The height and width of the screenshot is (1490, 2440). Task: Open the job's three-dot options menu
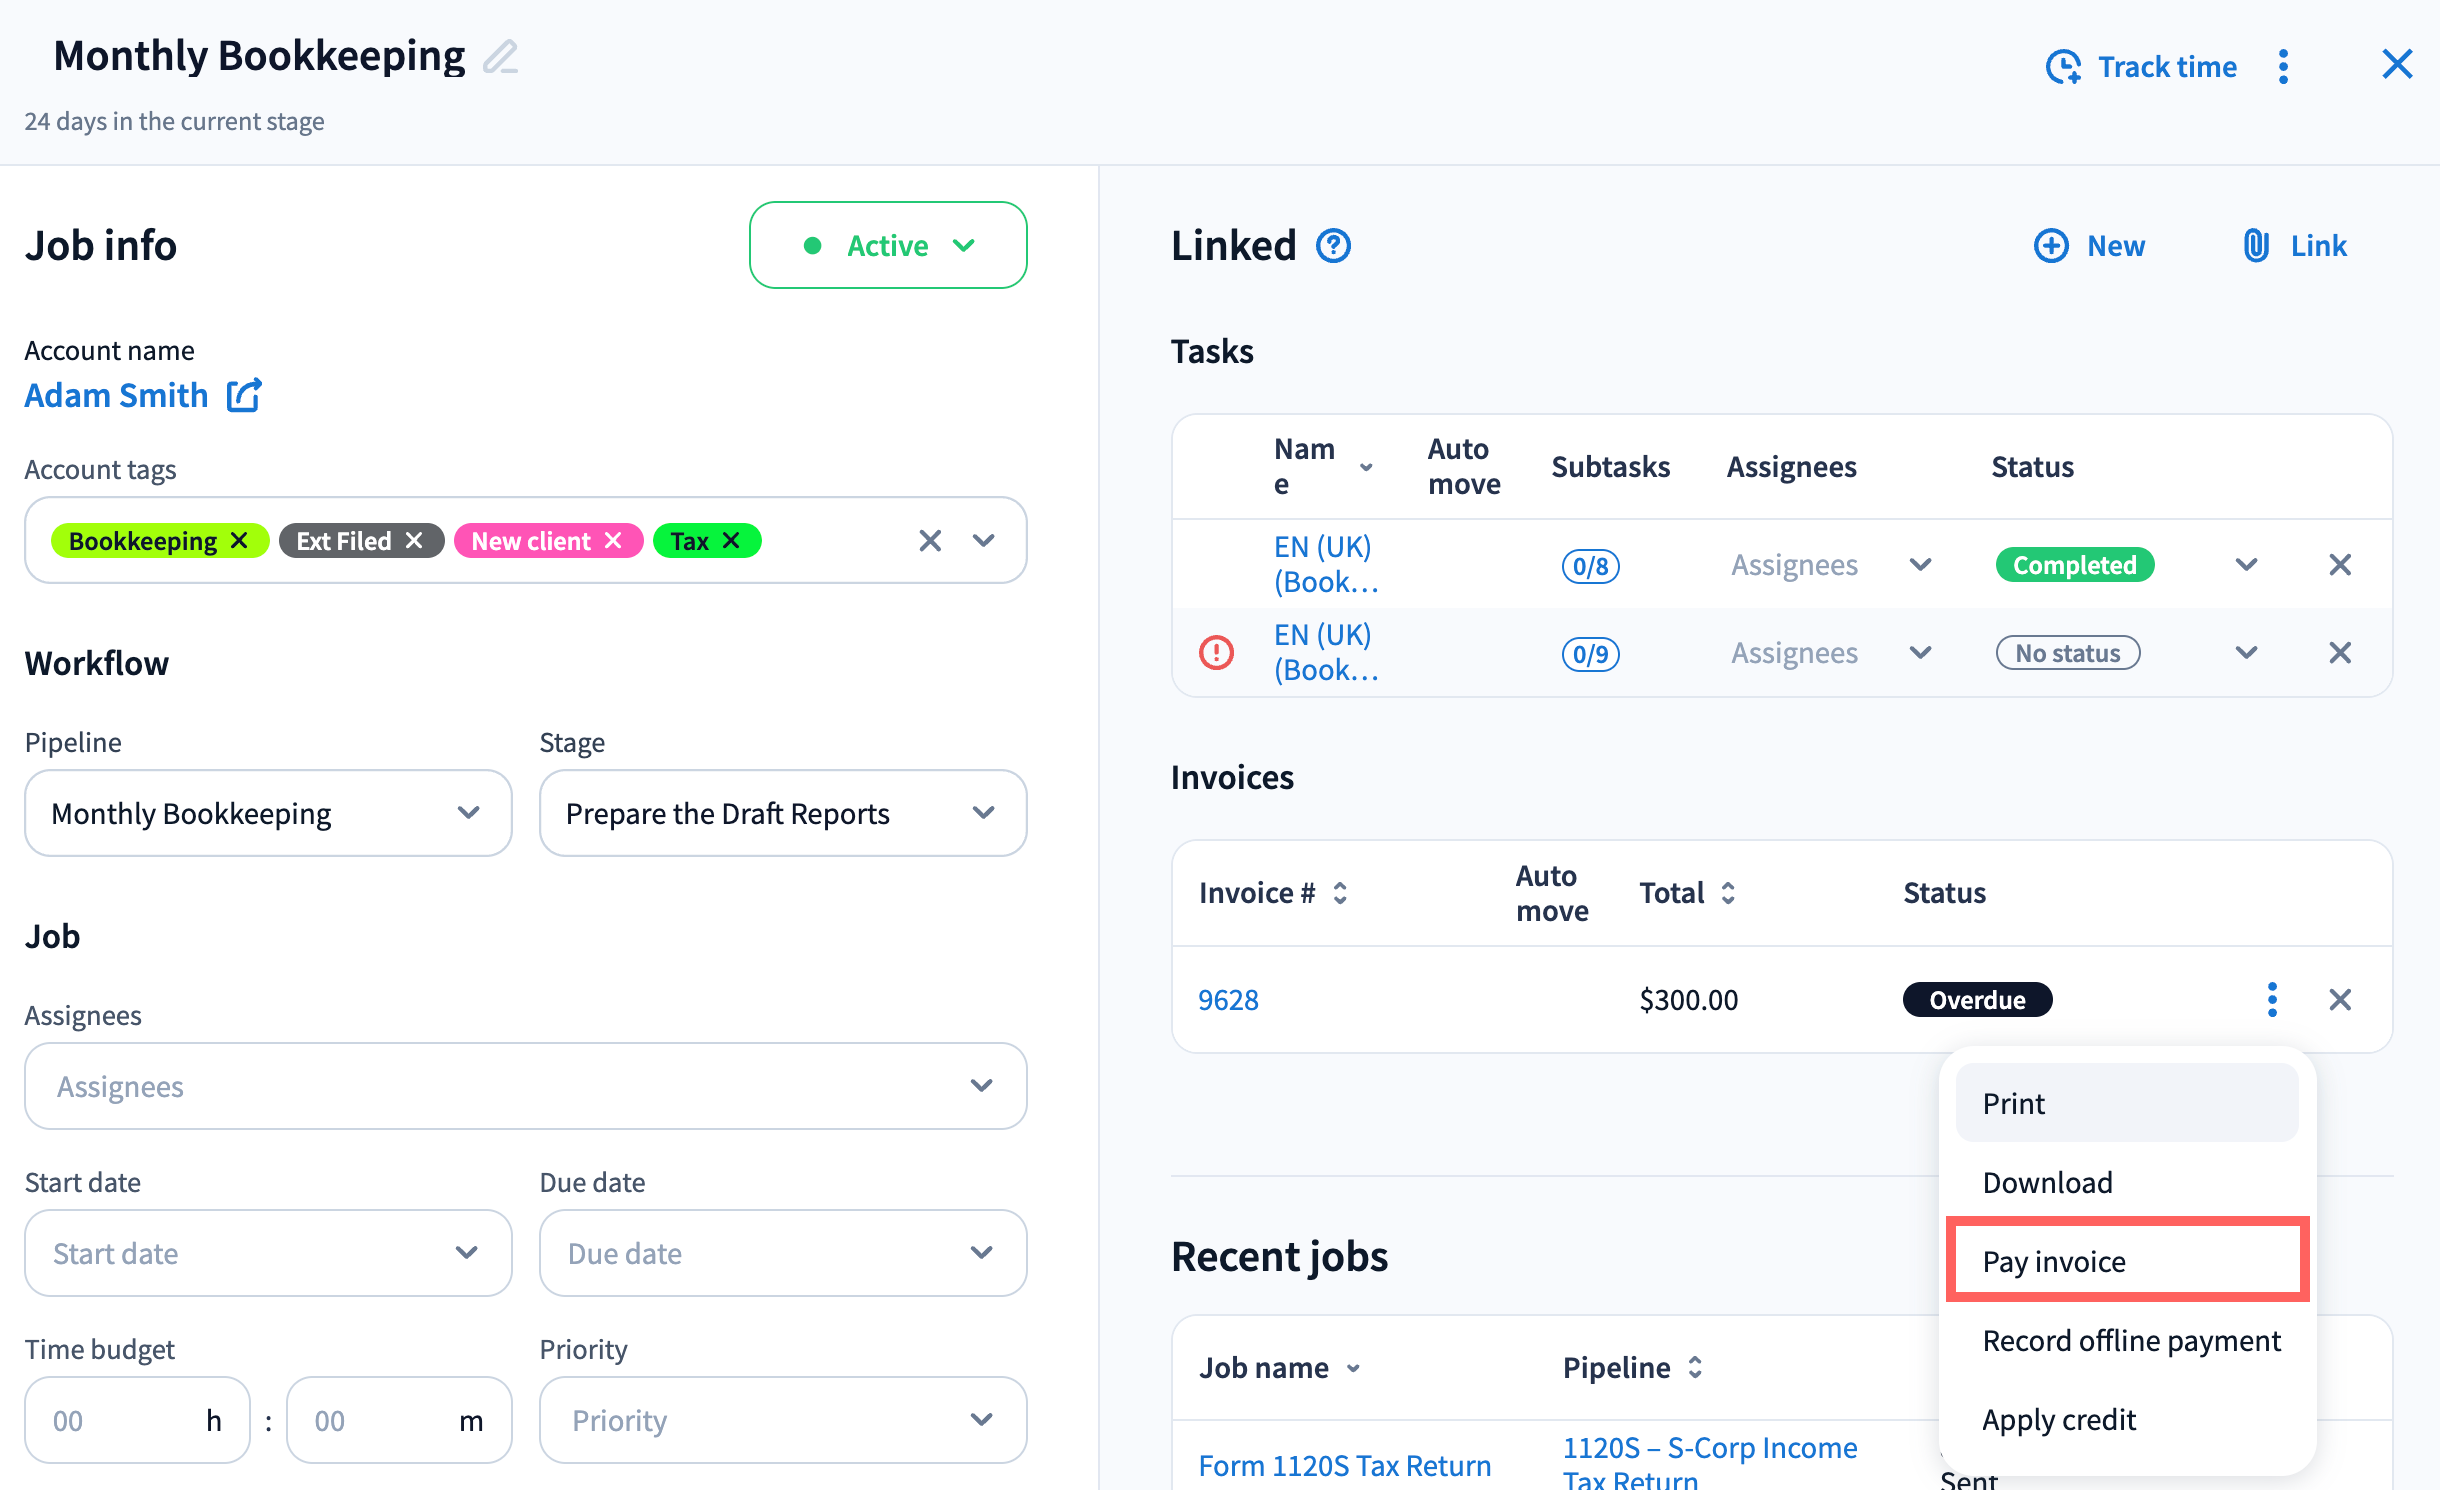(2283, 67)
